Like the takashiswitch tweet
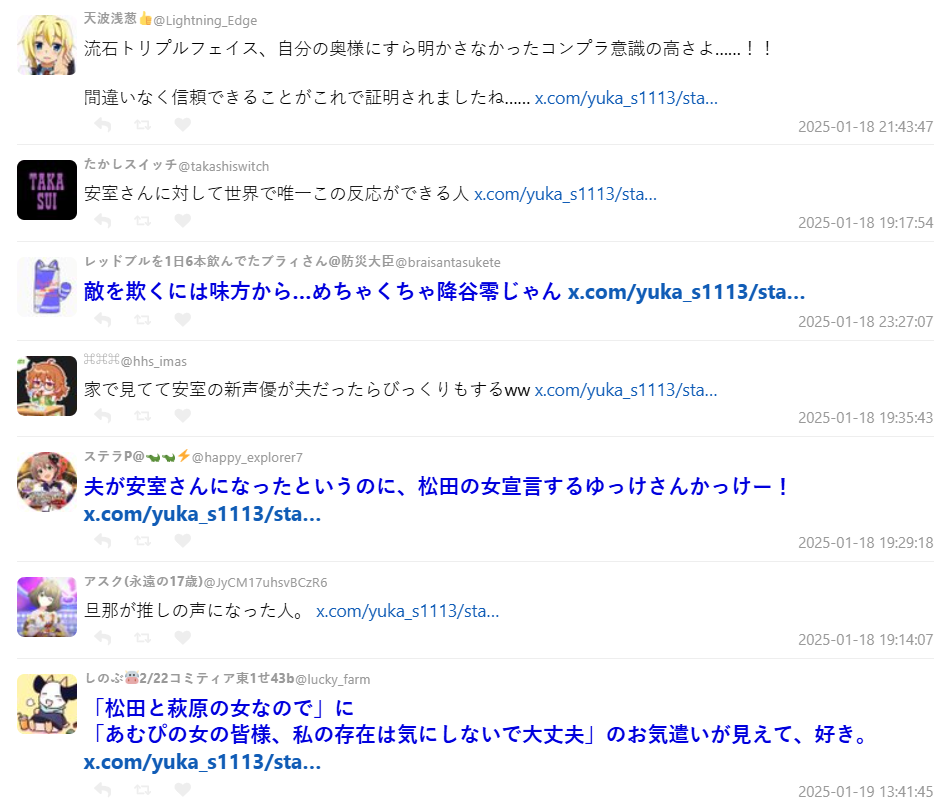The height and width of the screenshot is (810, 944). [182, 220]
